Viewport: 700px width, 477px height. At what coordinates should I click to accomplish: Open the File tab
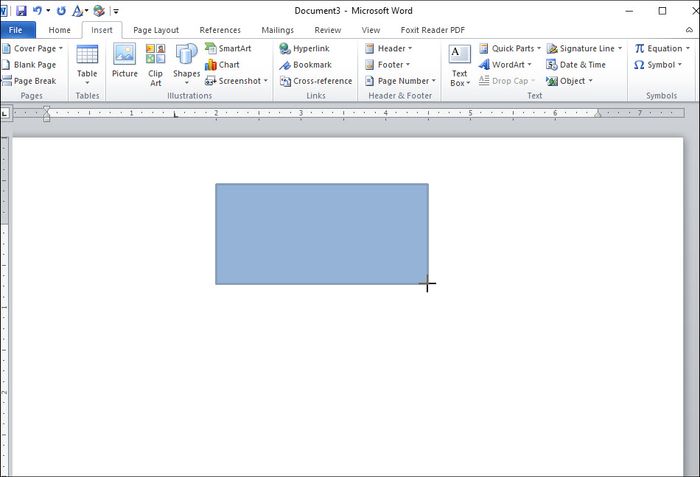click(17, 30)
